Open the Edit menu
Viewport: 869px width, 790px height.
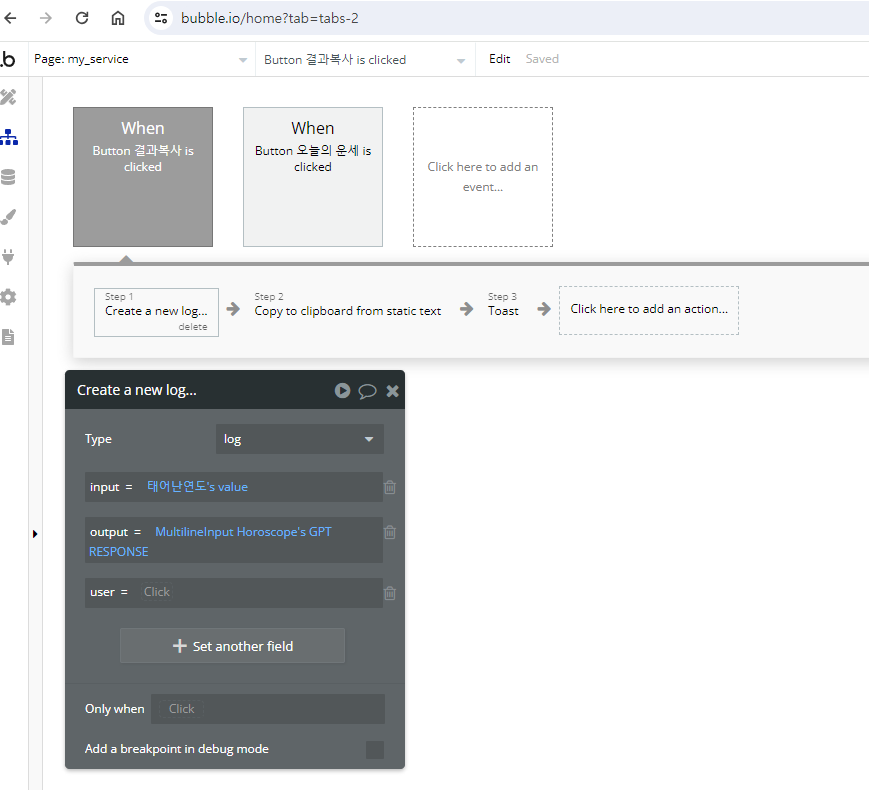(x=499, y=59)
